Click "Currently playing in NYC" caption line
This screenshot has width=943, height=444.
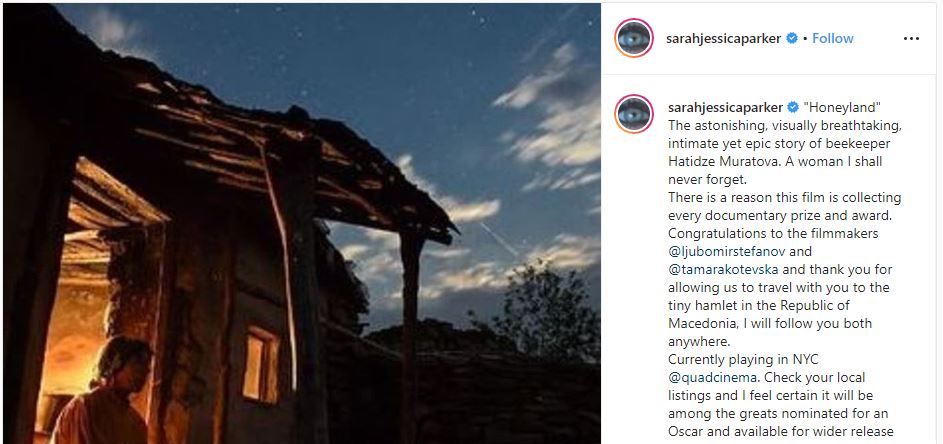click(x=743, y=360)
